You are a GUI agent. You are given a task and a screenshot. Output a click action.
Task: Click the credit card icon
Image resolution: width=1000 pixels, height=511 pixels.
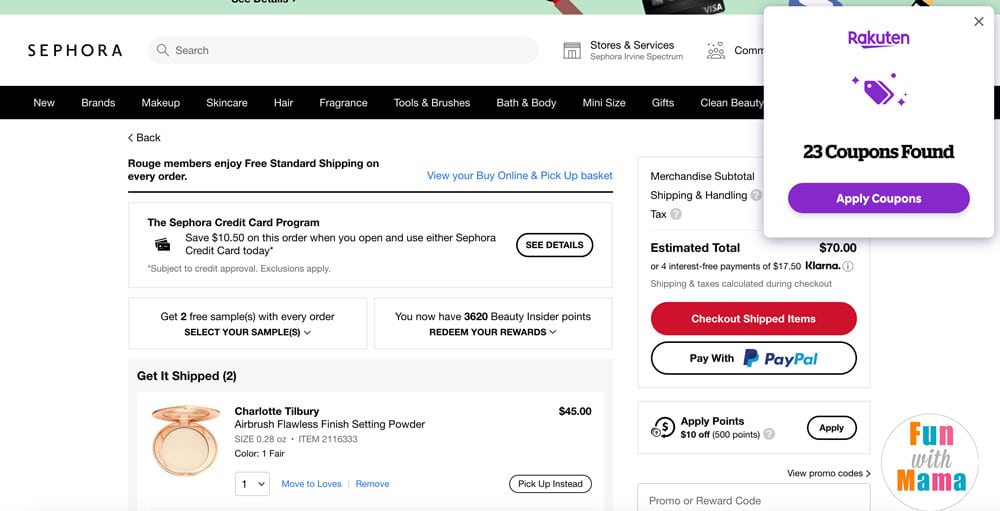click(x=163, y=244)
